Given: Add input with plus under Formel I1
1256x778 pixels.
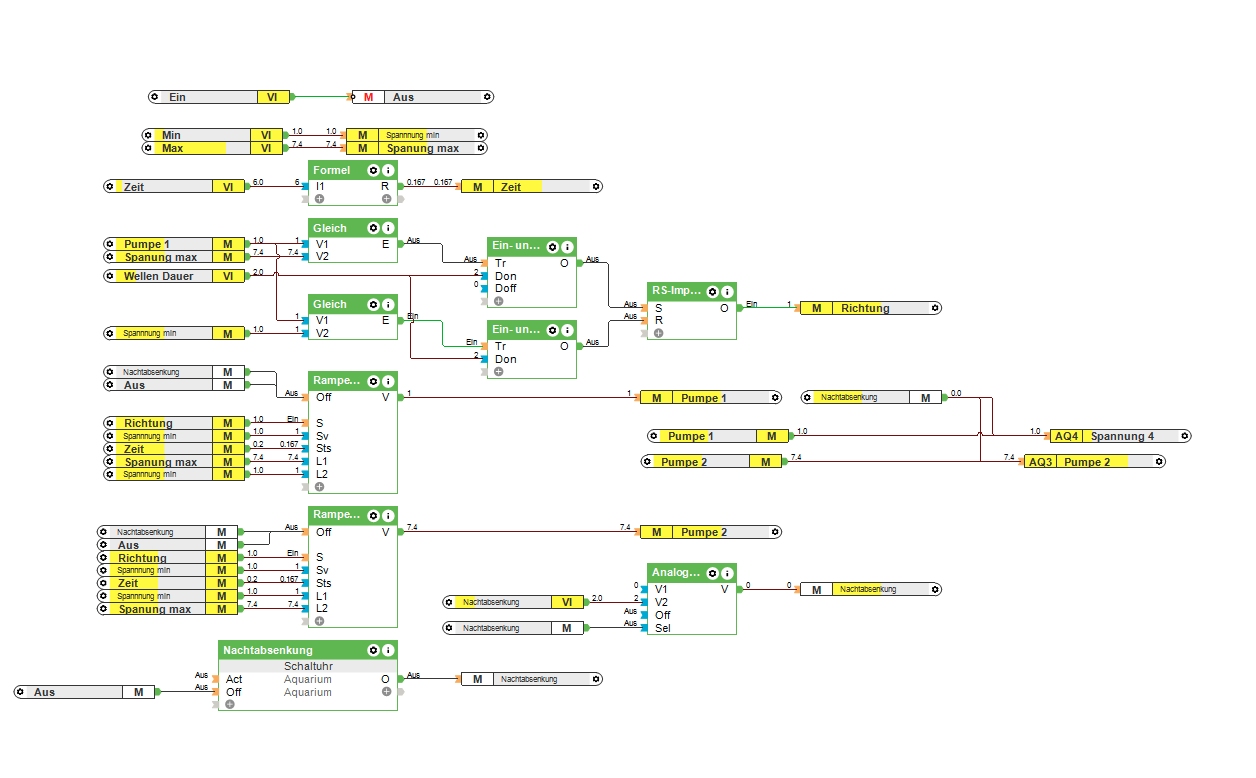Looking at the screenshot, I should pos(319,199).
